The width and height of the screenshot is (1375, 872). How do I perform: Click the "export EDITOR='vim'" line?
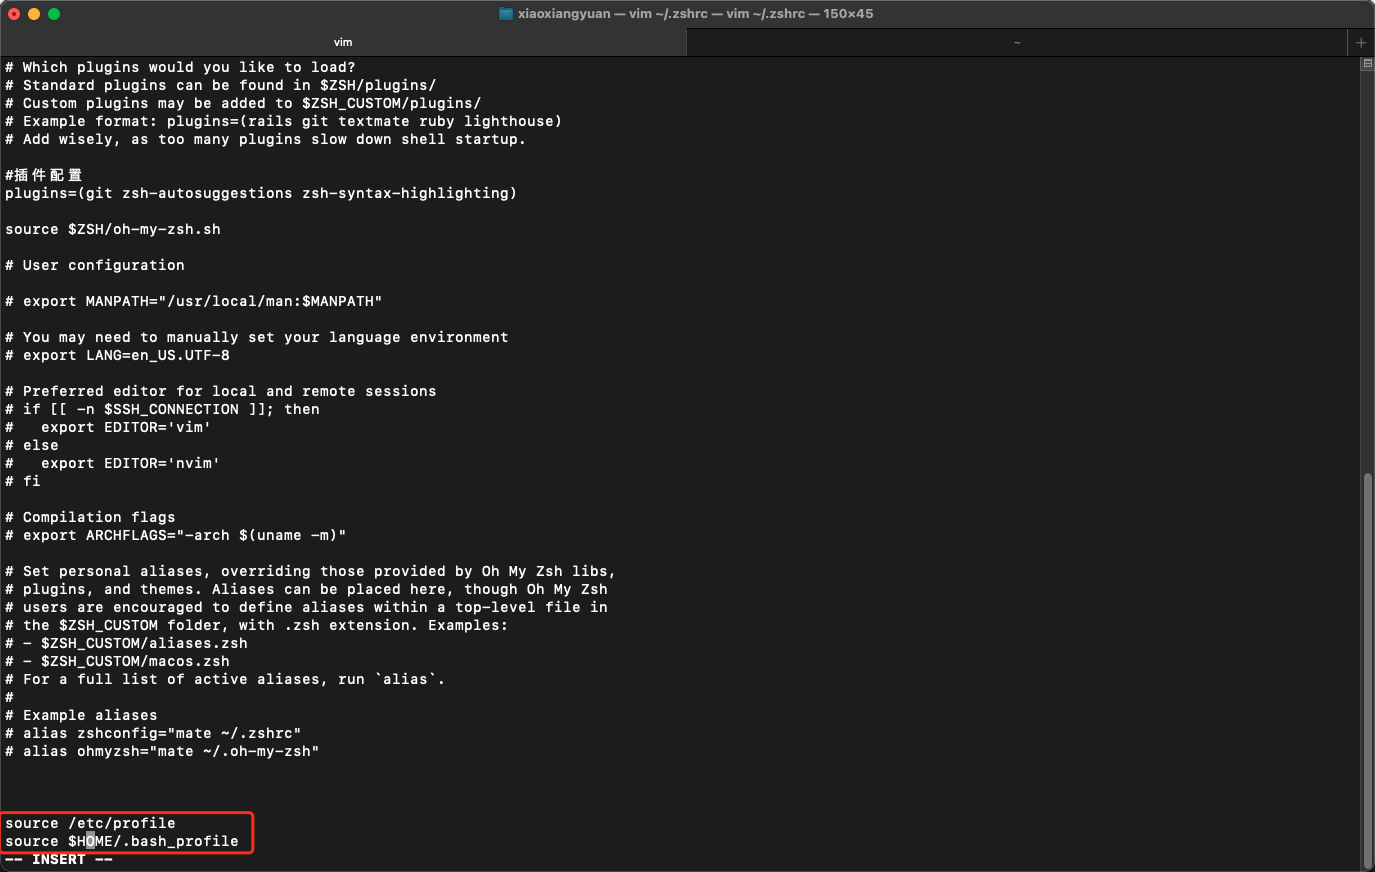pyautogui.click(x=108, y=427)
